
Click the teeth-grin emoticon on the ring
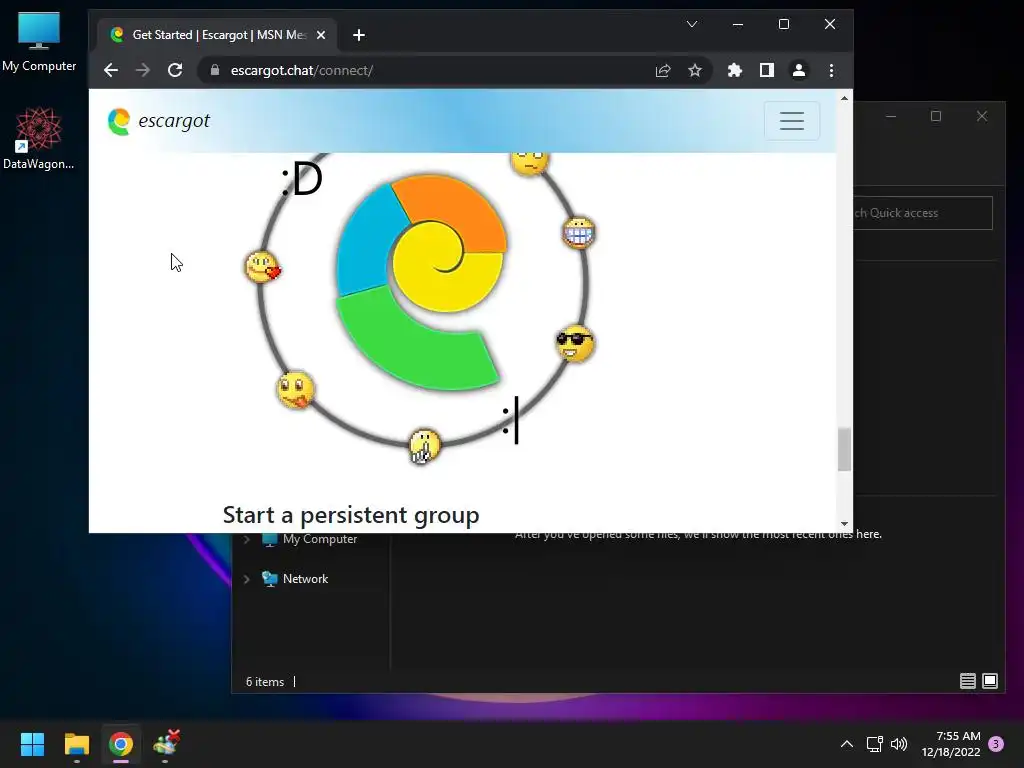(579, 232)
